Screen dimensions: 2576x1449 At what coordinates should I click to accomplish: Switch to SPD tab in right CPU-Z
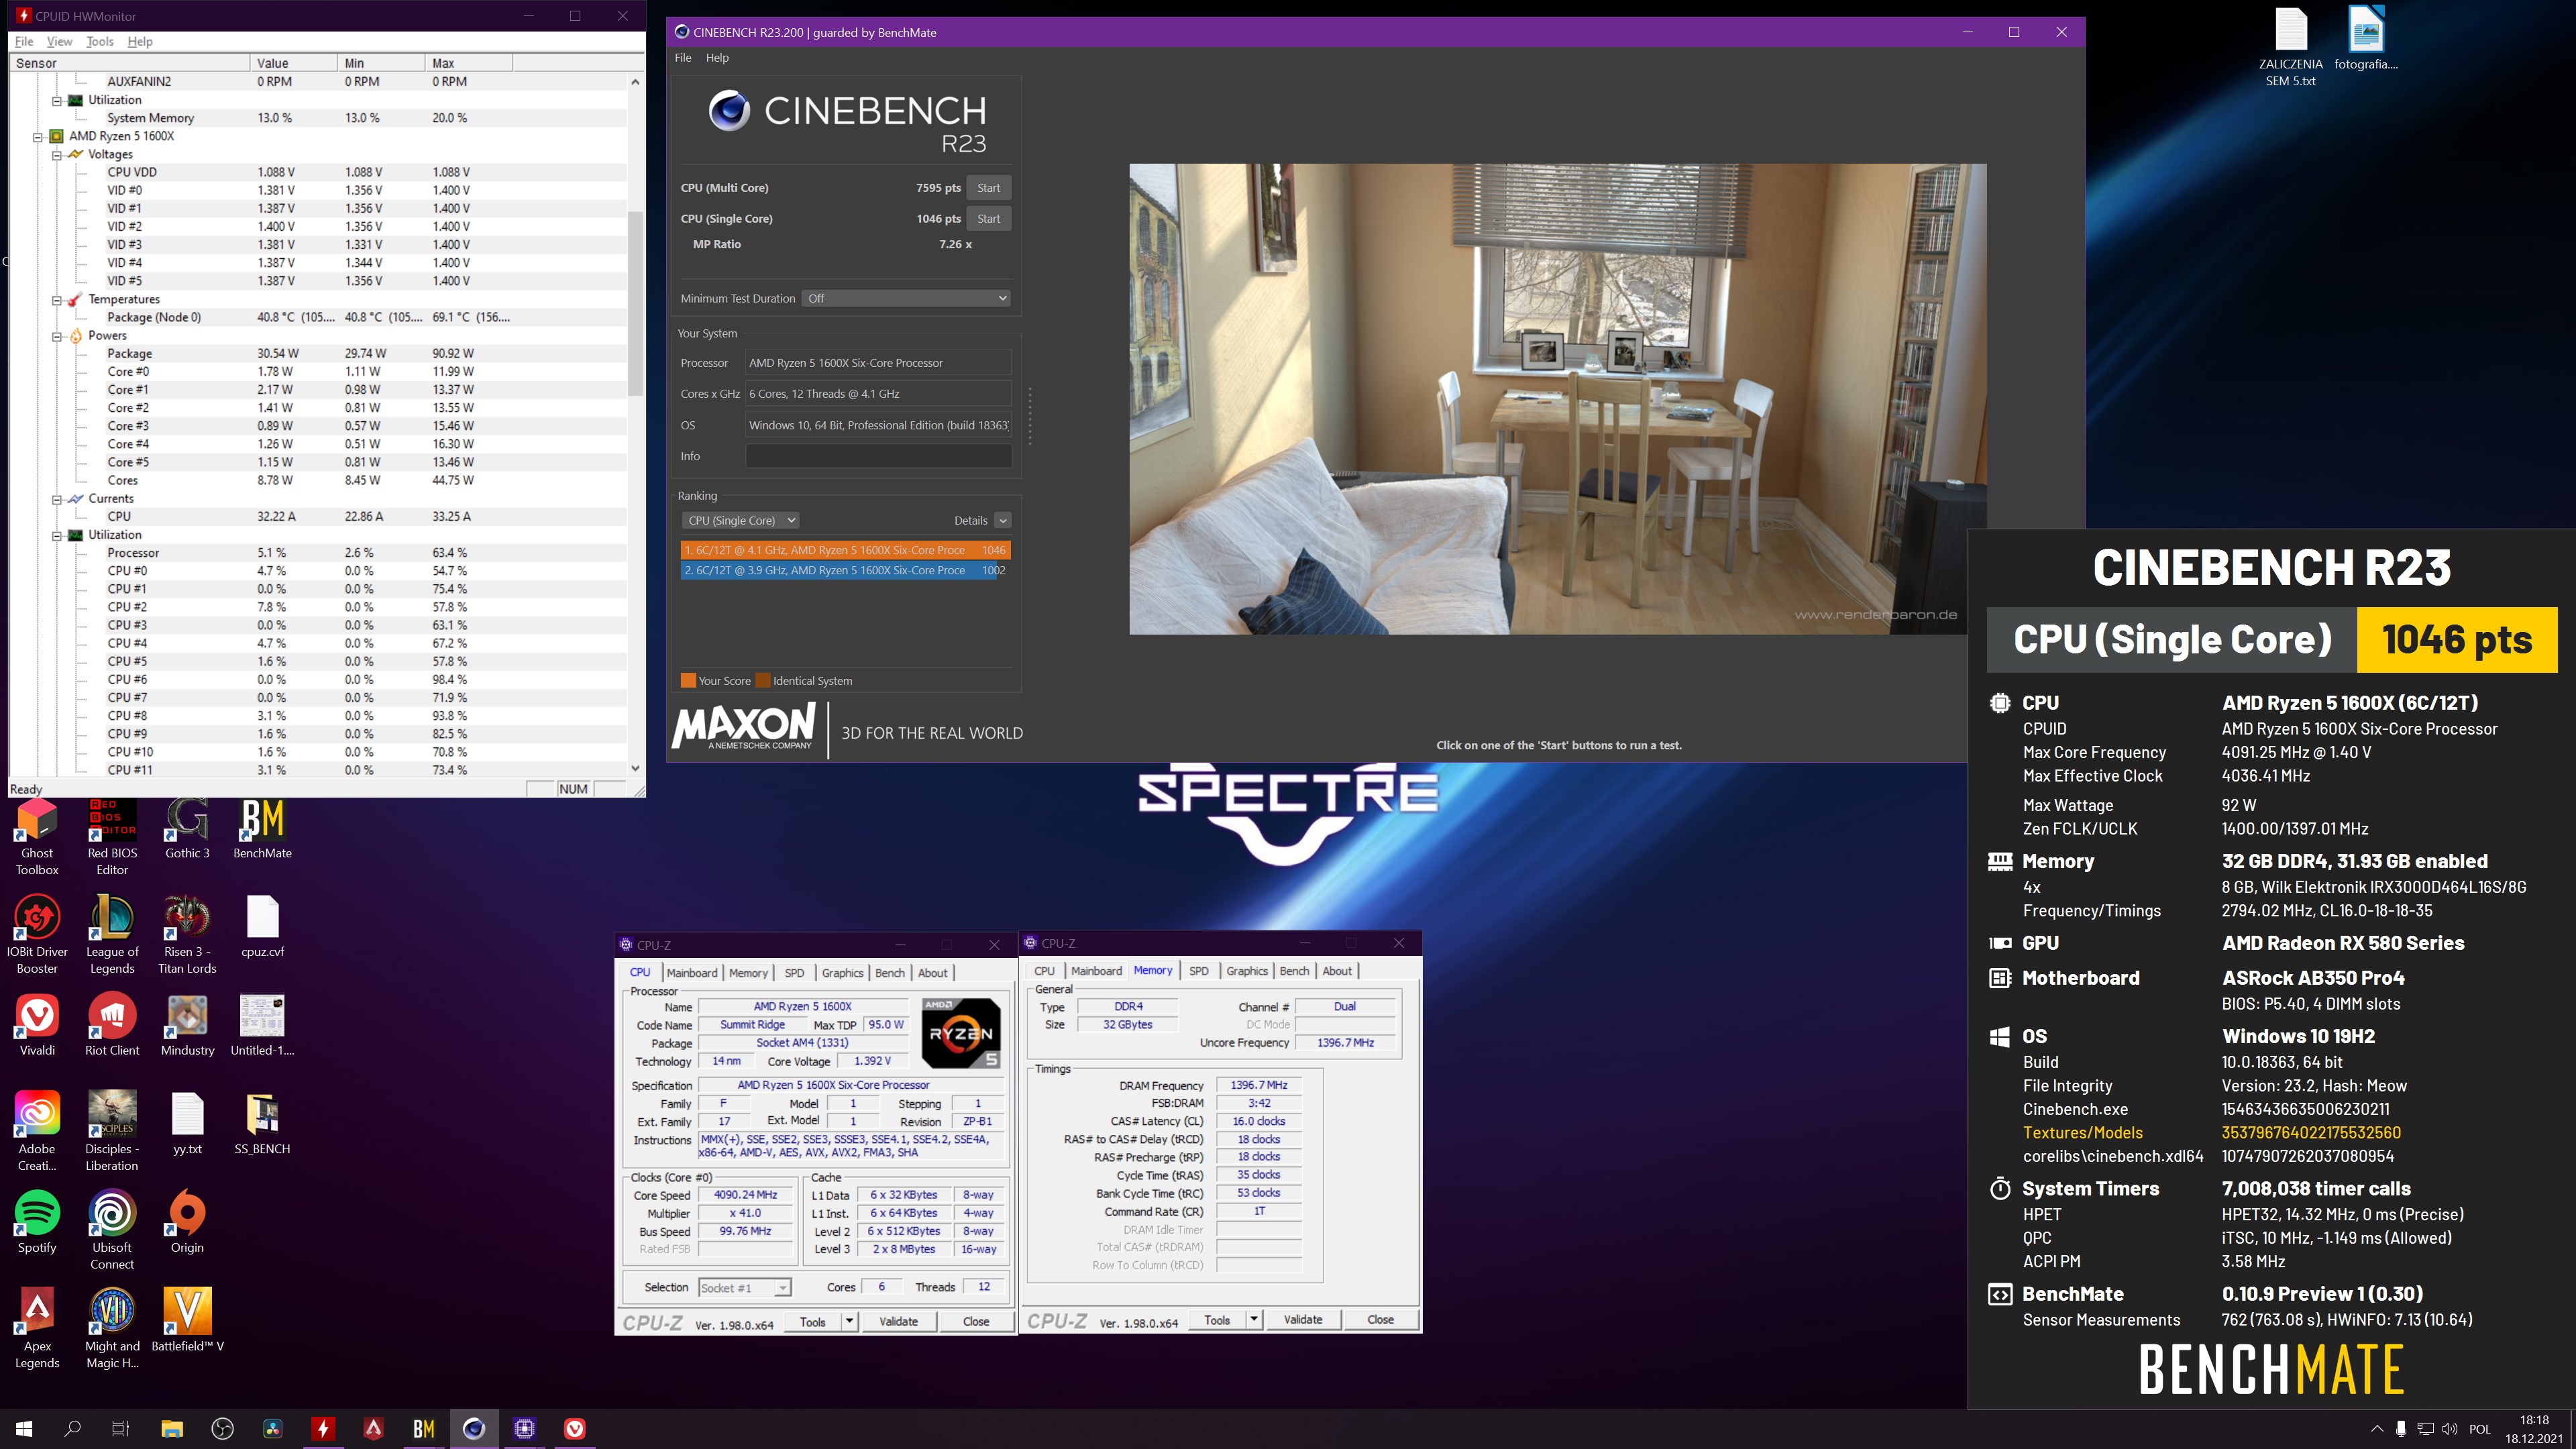pyautogui.click(x=1199, y=970)
